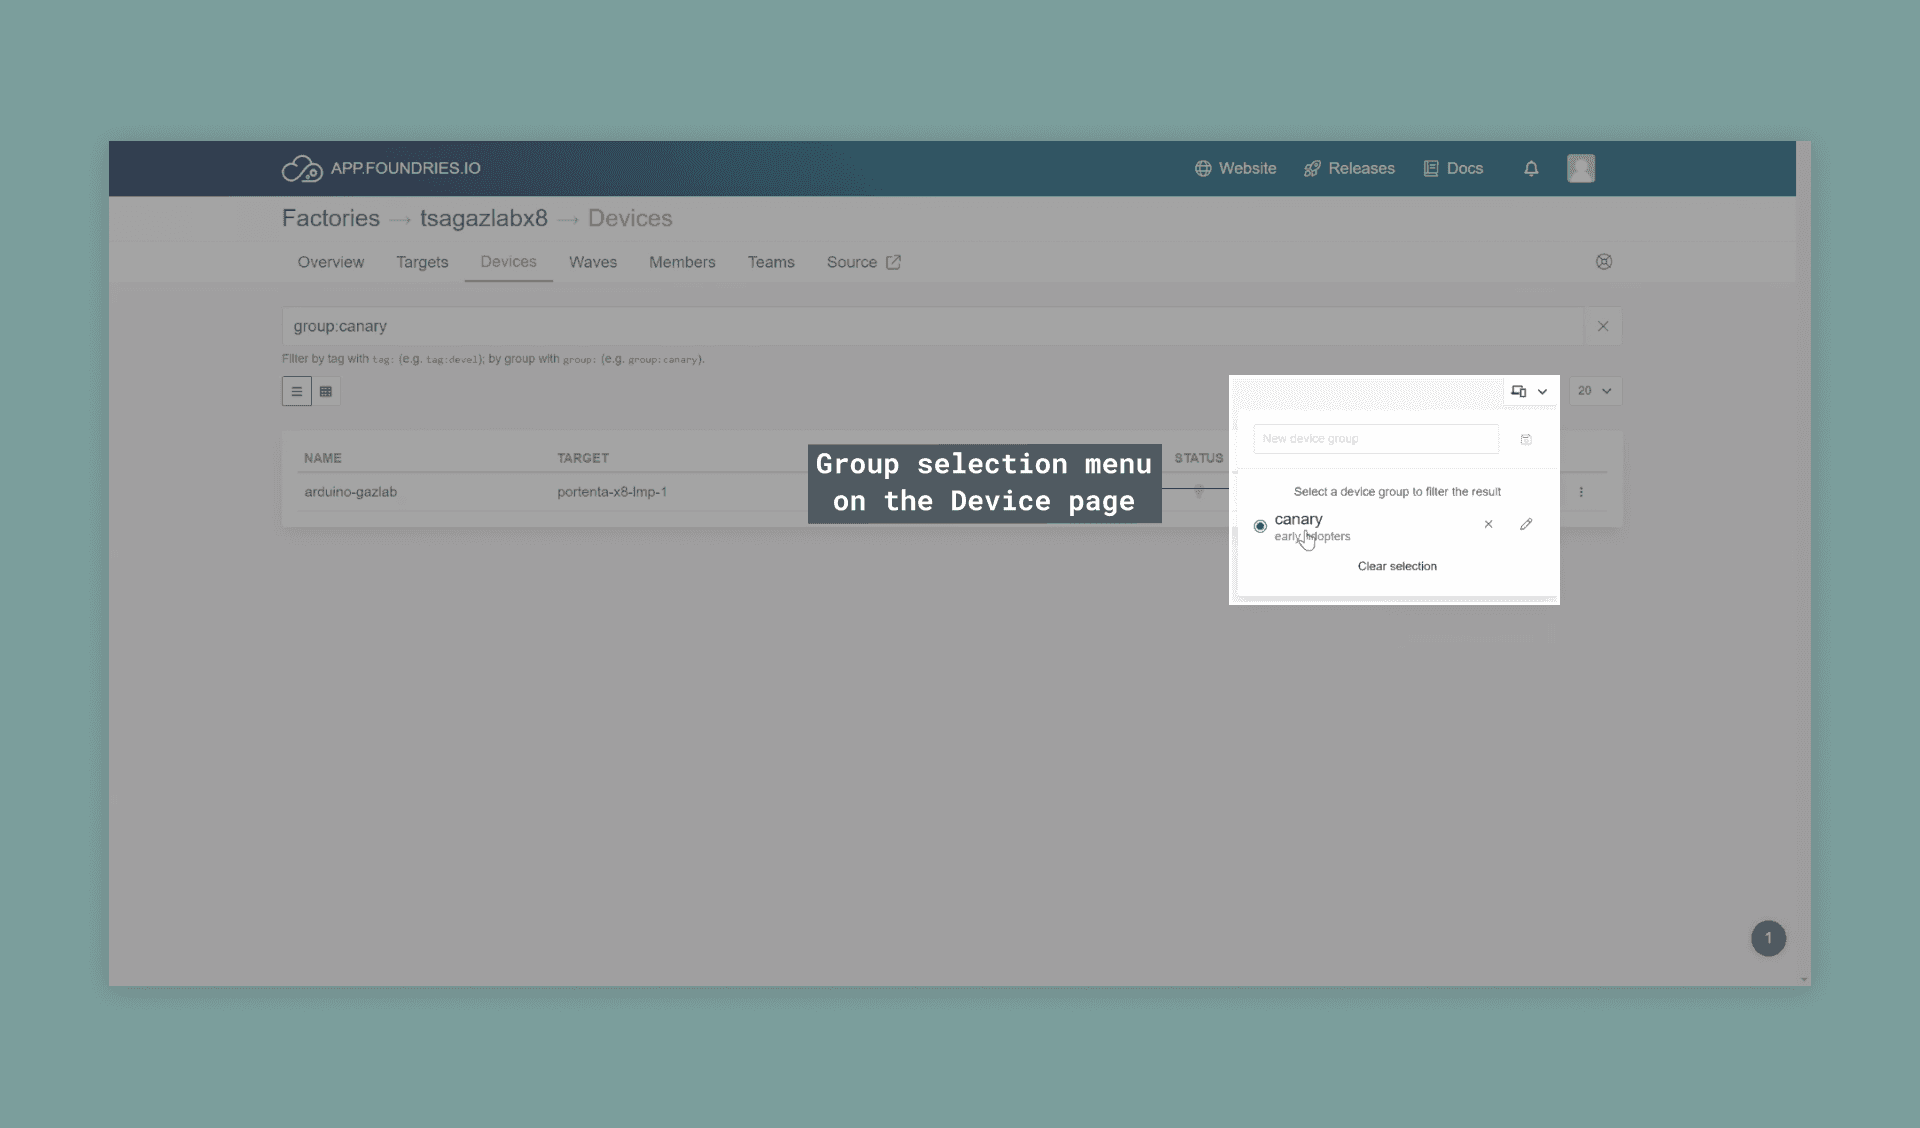Select the canary group radio button
The width and height of the screenshot is (1920, 1128).
[1260, 526]
